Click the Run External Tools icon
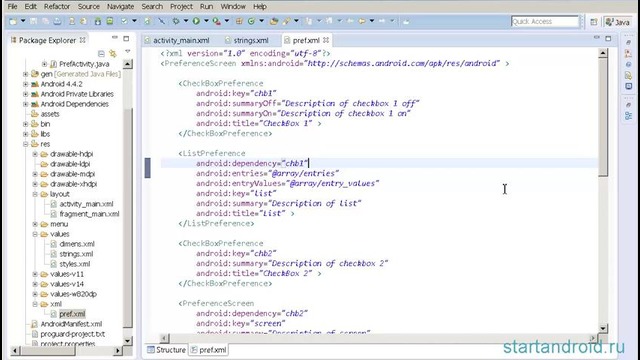 tap(217, 22)
